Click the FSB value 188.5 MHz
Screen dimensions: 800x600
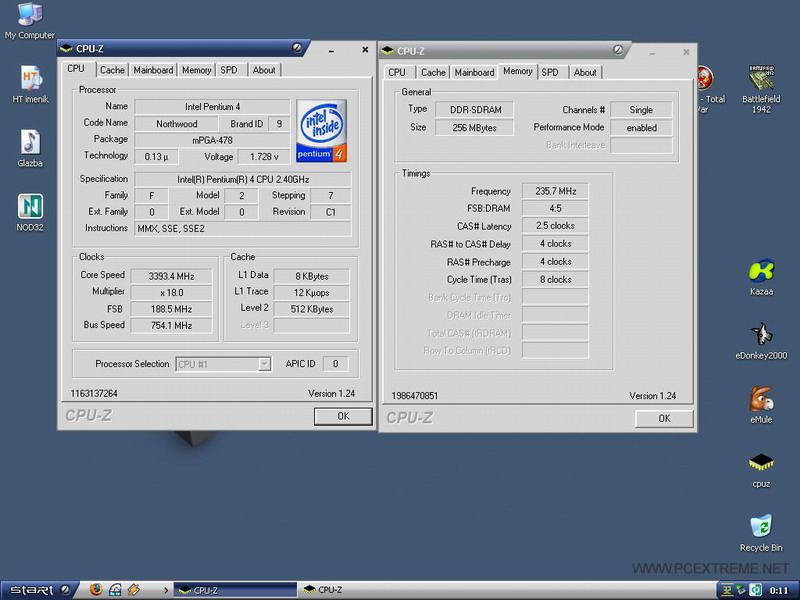(171, 309)
